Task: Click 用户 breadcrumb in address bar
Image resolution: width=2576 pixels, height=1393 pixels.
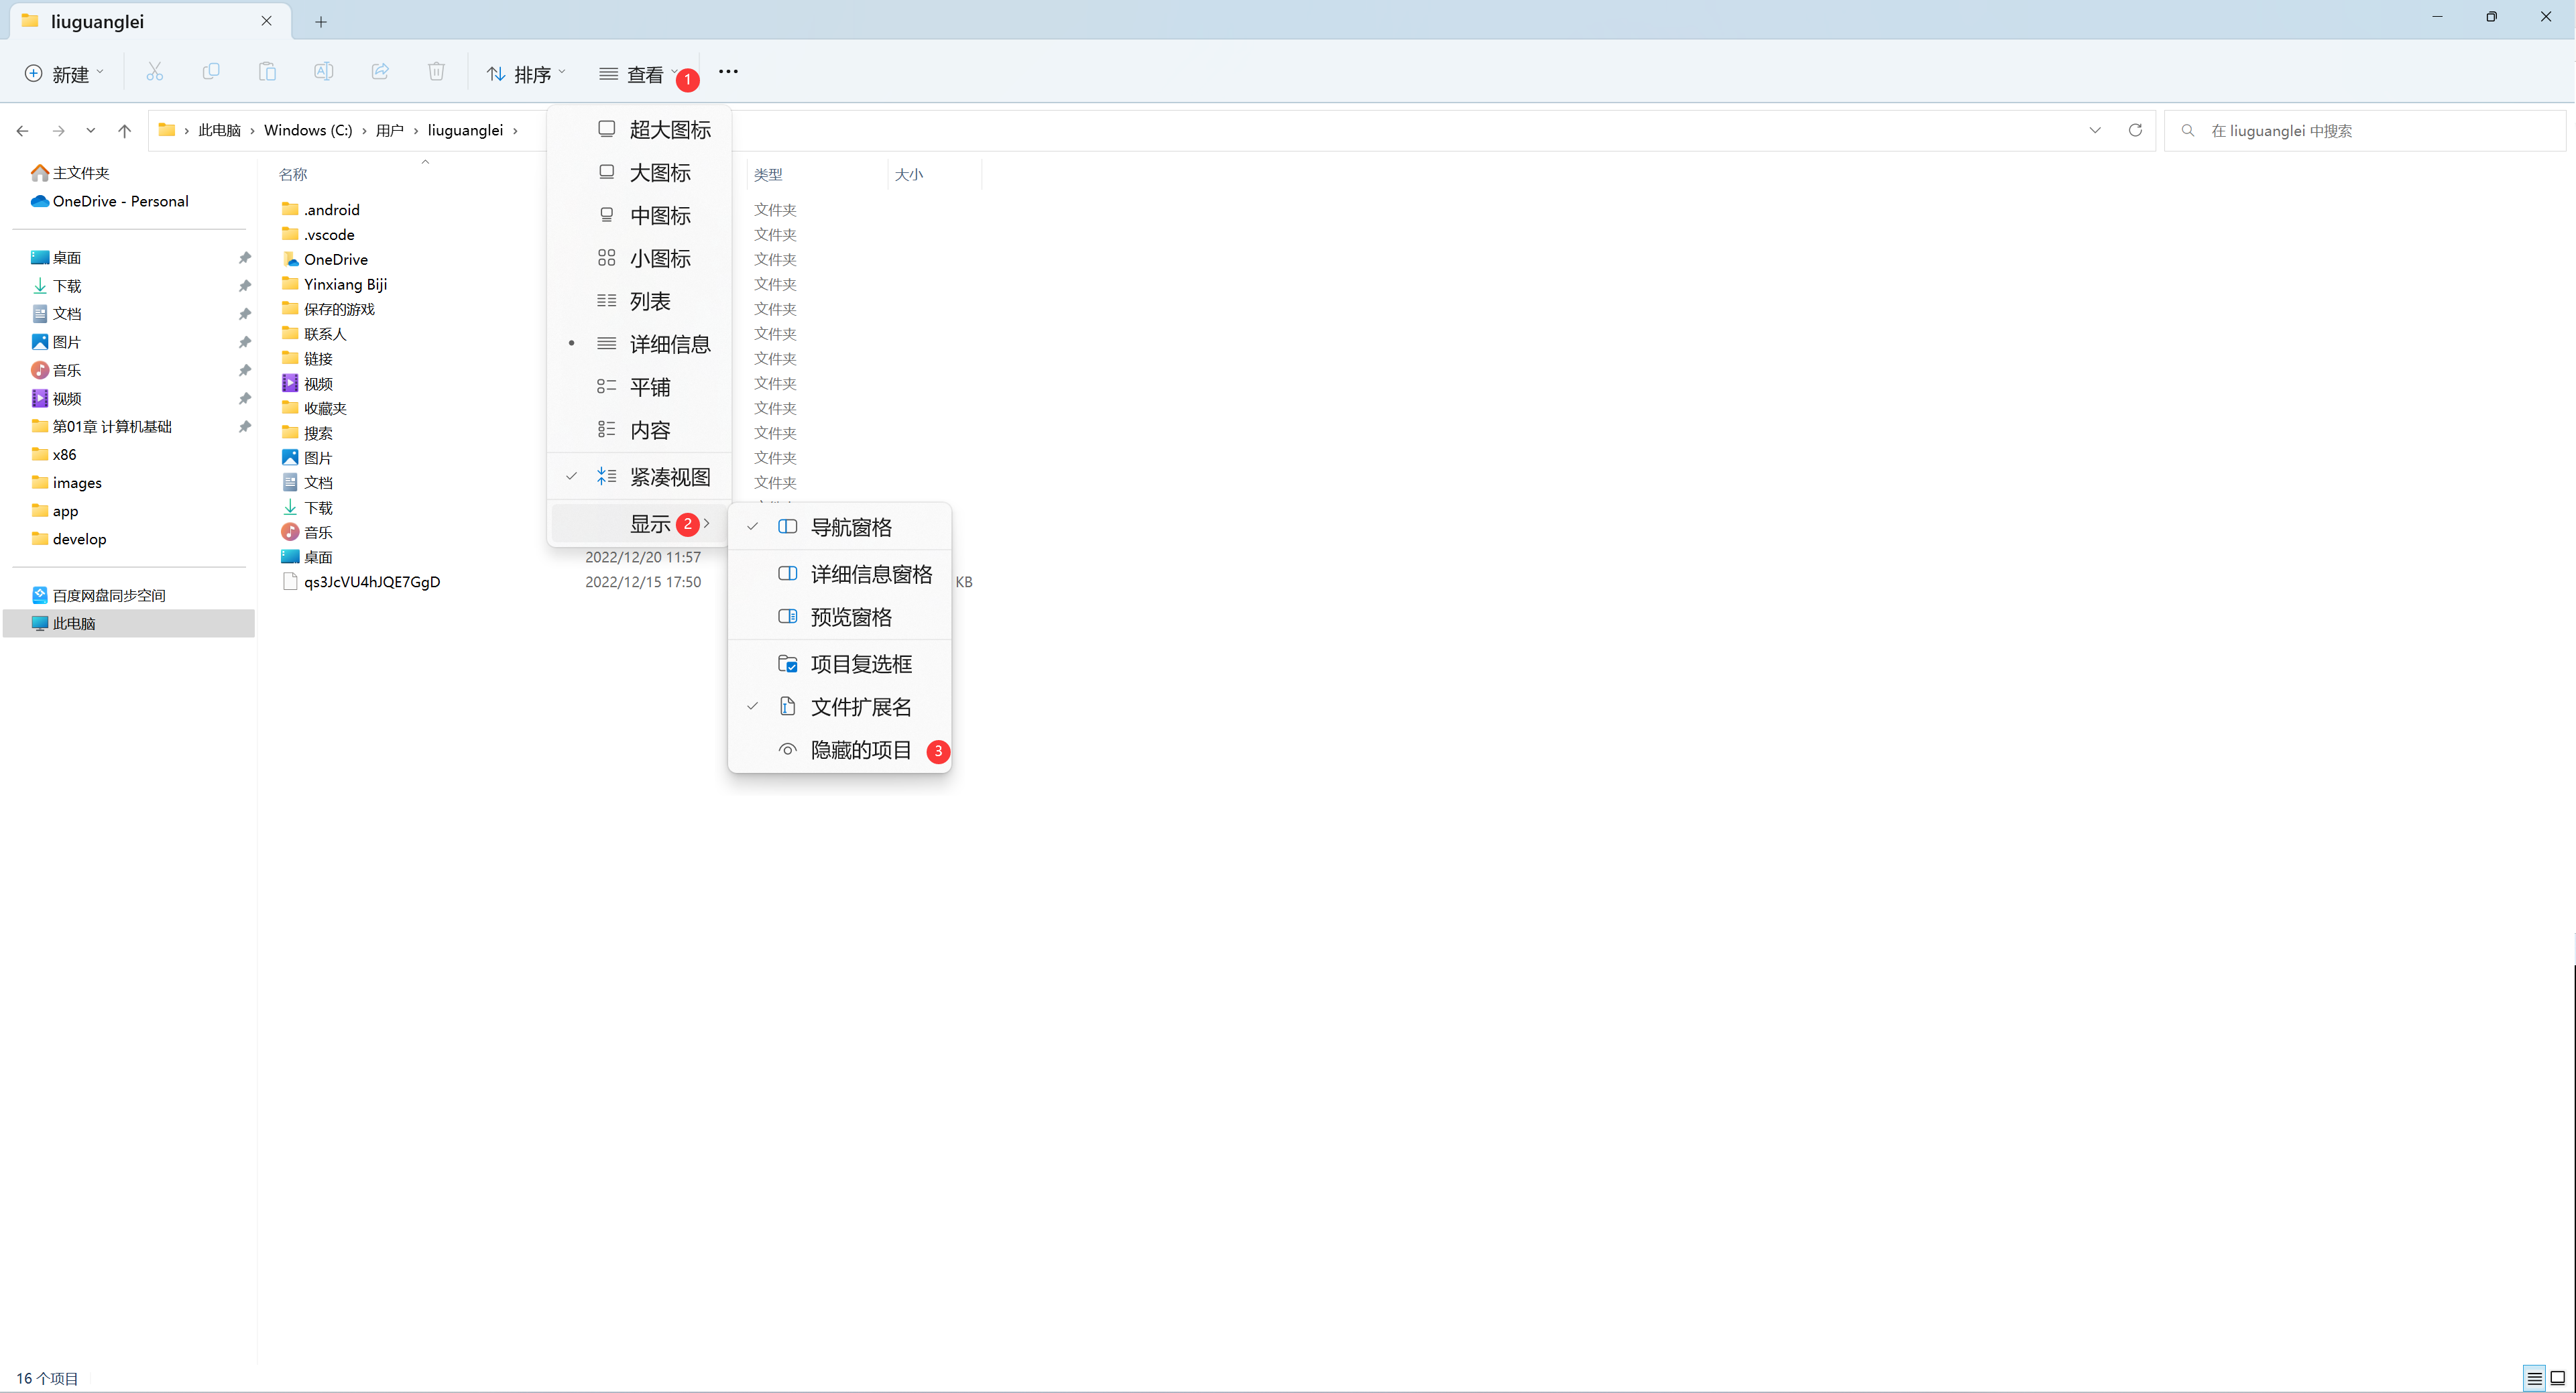Action: pyautogui.click(x=389, y=131)
